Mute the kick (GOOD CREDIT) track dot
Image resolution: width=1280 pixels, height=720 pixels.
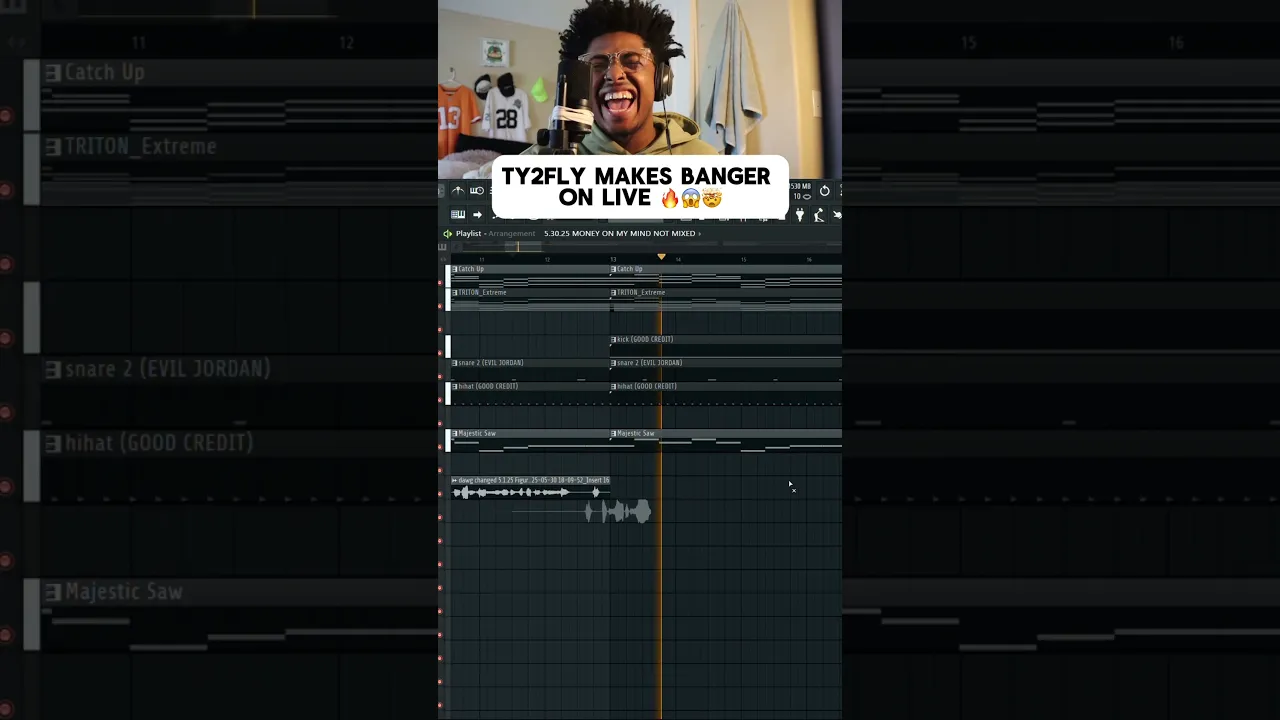click(440, 353)
